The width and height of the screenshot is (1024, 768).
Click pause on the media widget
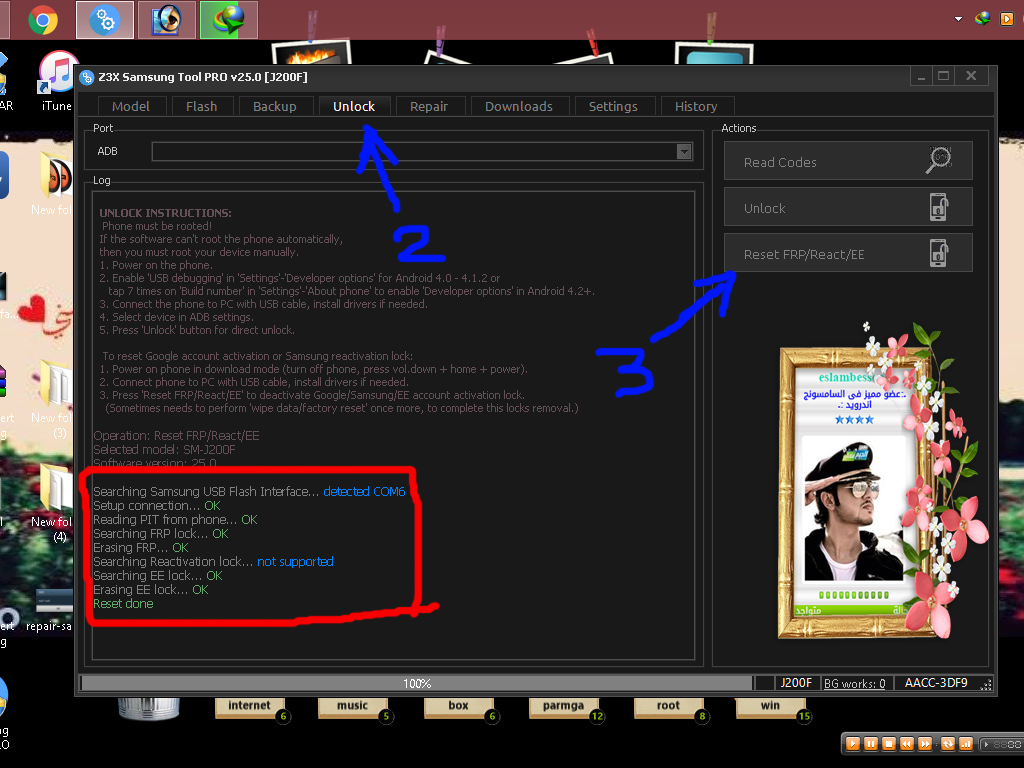coord(871,744)
